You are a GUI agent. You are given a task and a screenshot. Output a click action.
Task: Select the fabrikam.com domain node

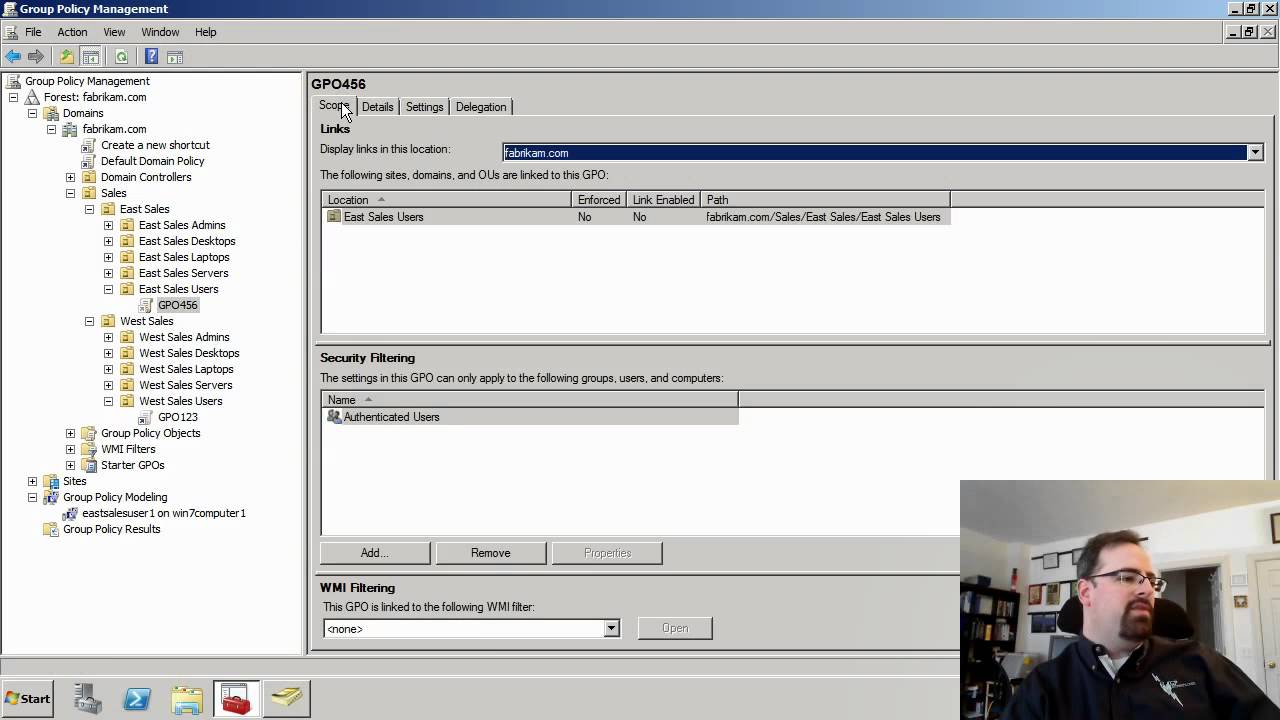coord(114,129)
